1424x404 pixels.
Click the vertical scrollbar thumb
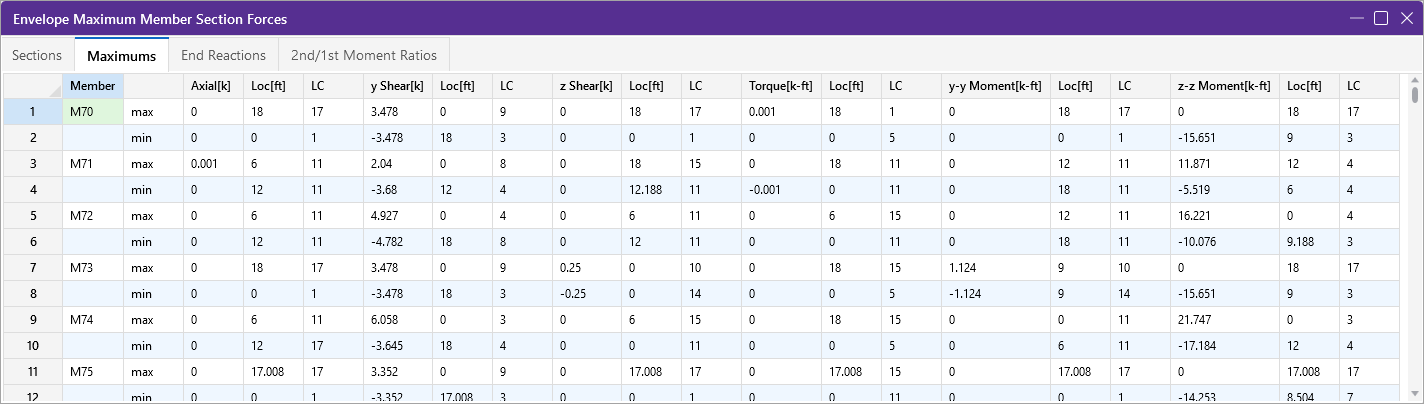pyautogui.click(x=1414, y=96)
